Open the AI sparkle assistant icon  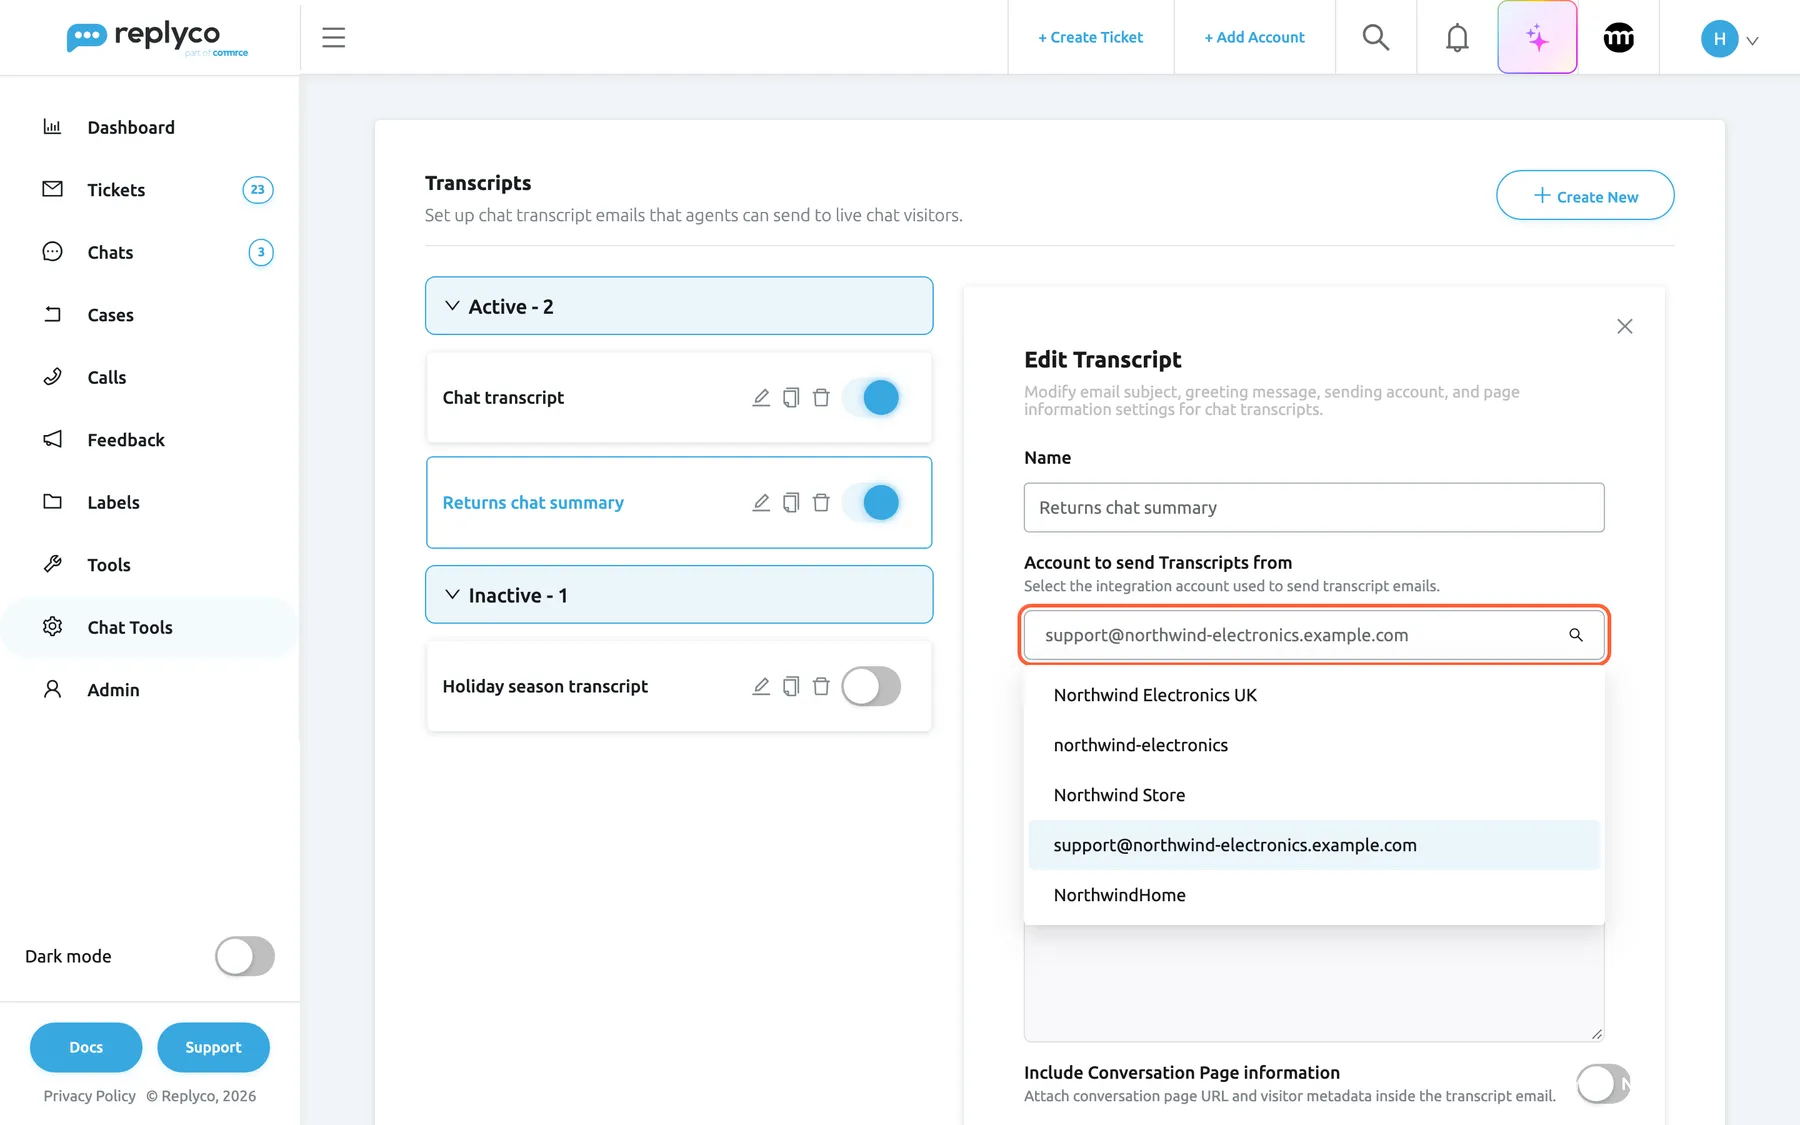coord(1537,38)
